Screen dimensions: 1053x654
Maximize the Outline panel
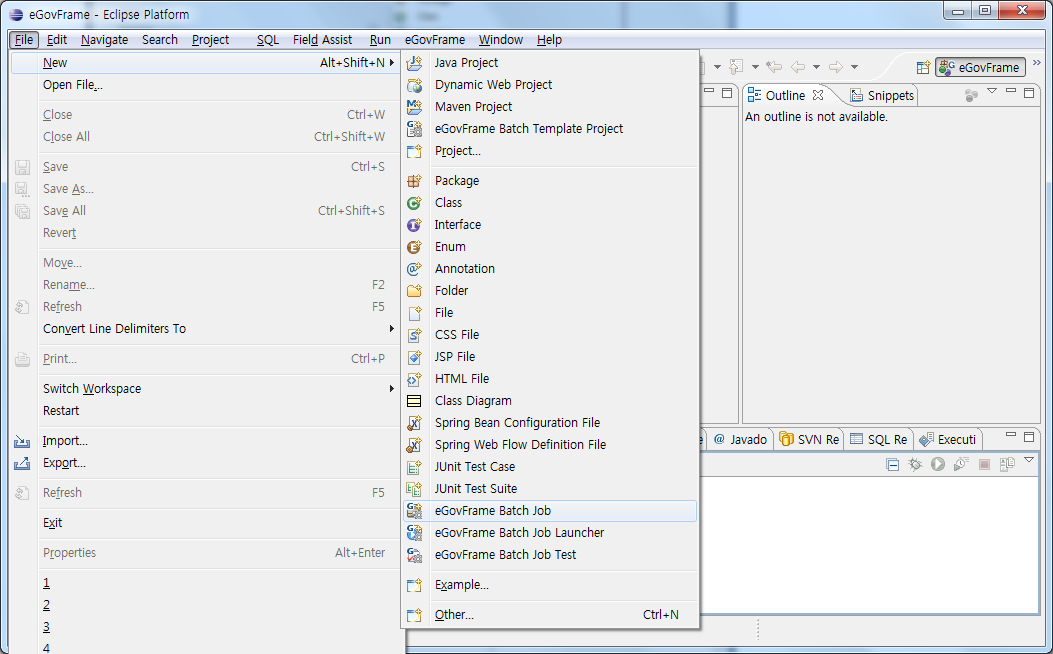1029,92
